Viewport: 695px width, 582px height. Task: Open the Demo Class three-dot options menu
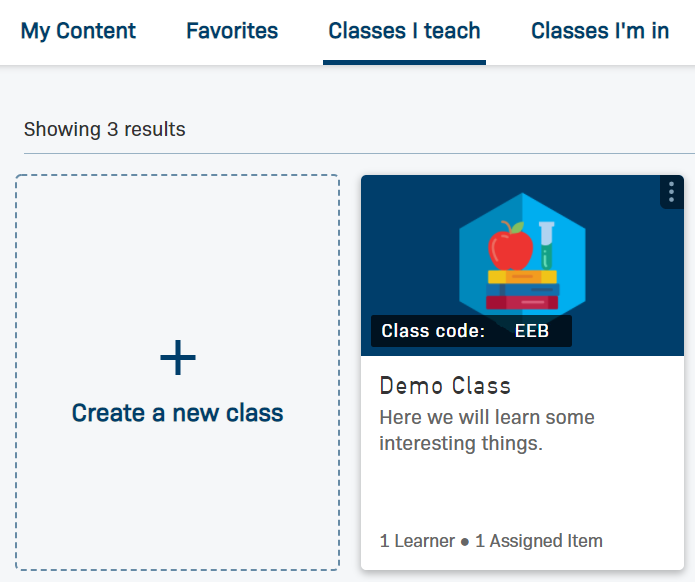[x=671, y=191]
